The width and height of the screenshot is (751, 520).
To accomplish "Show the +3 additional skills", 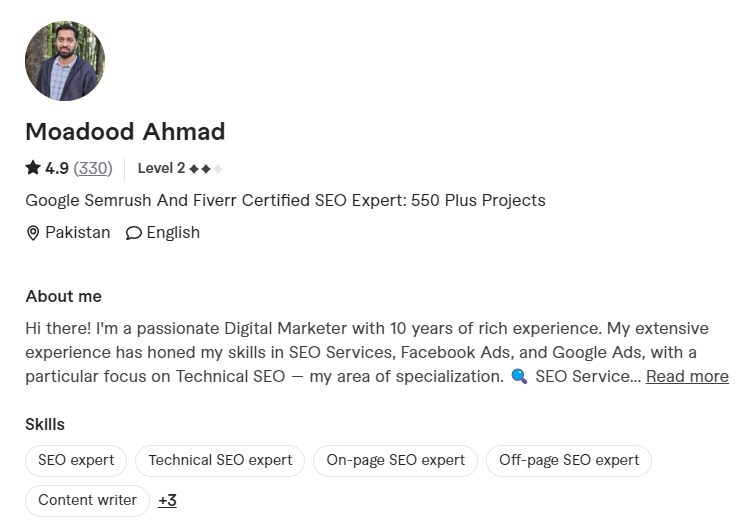I will pos(167,501).
